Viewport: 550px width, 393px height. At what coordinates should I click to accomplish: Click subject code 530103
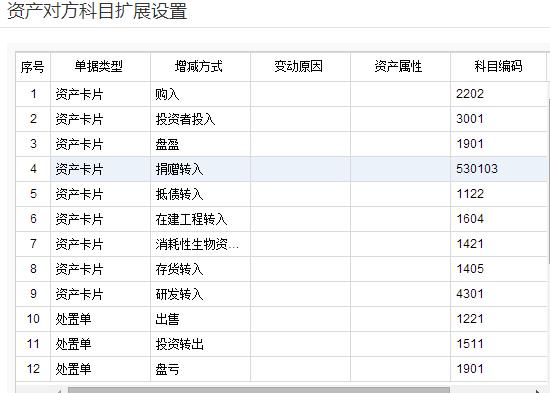[x=477, y=169]
